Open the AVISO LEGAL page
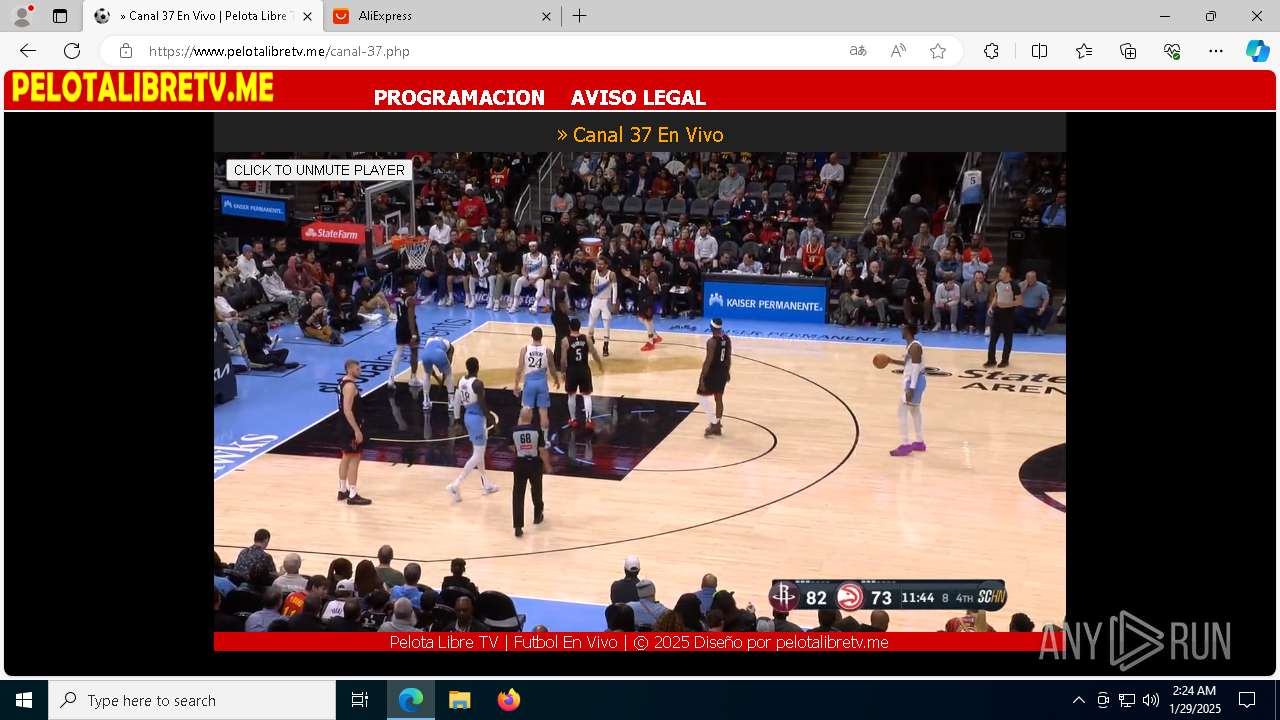The image size is (1280, 720). [638, 98]
